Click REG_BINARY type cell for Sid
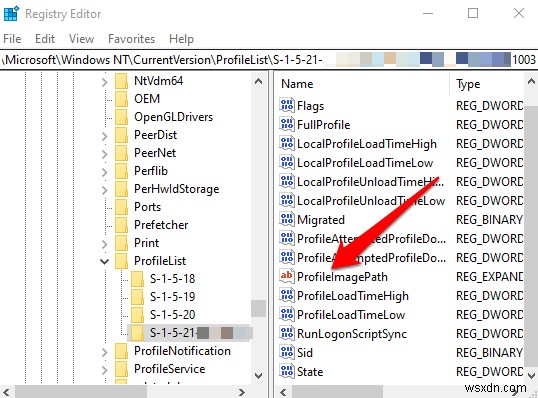The height and width of the screenshot is (398, 538). tap(490, 353)
